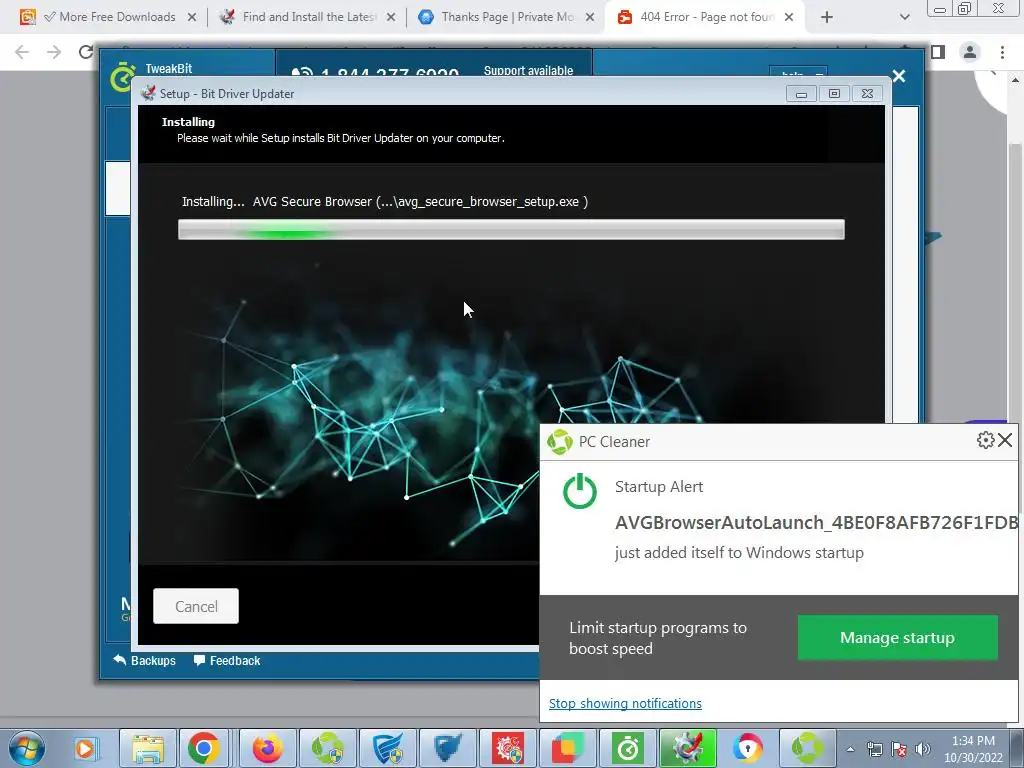The width and height of the screenshot is (1024, 768).
Task: Click the clock showing 1:34 PM
Action: [973, 741]
